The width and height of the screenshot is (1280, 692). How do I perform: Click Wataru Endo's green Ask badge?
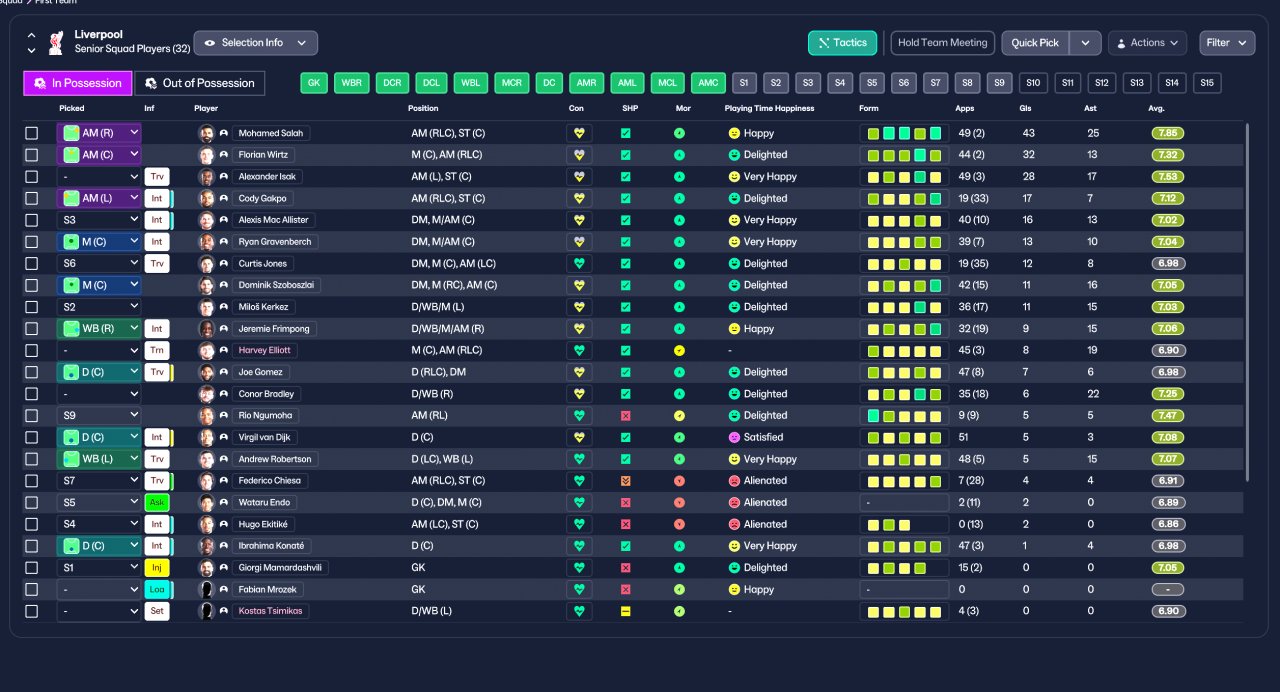[157, 503]
